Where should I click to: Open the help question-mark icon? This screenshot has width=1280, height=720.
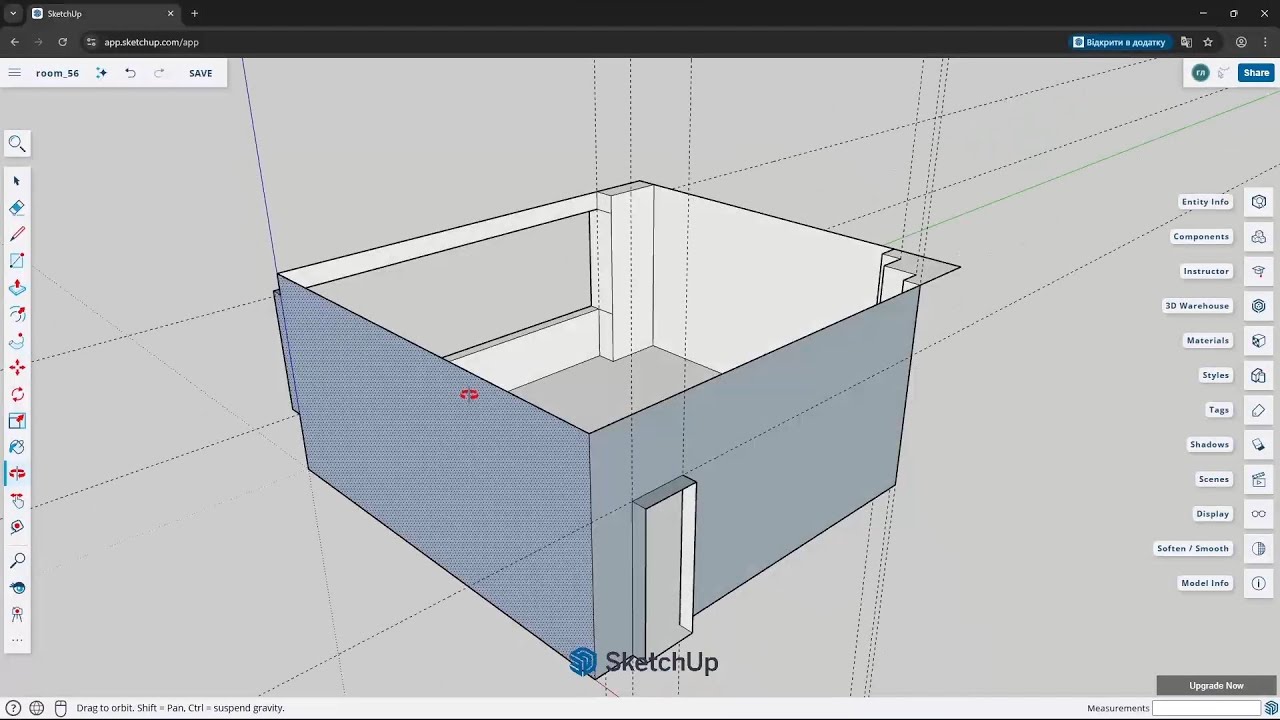pos(14,708)
